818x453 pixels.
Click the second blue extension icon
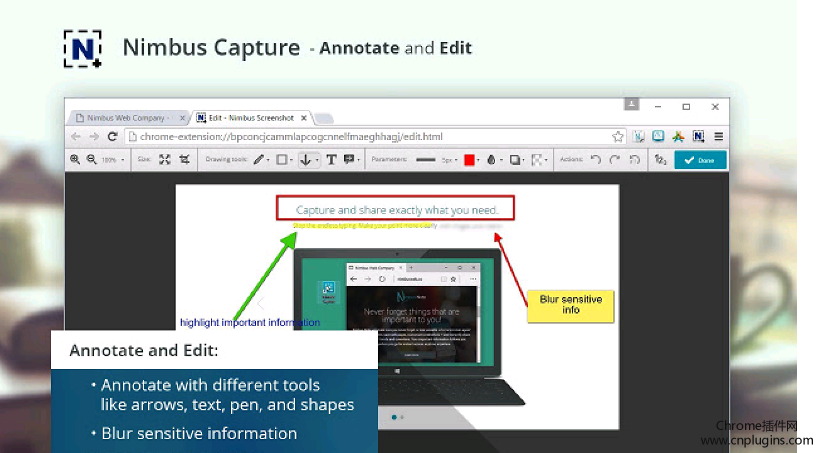[658, 136]
